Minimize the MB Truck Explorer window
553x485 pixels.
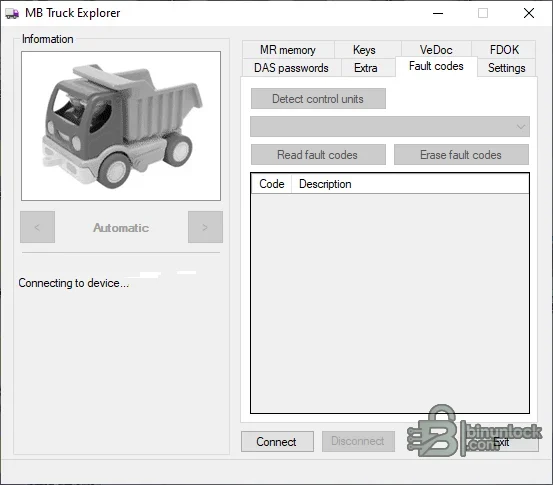438,13
